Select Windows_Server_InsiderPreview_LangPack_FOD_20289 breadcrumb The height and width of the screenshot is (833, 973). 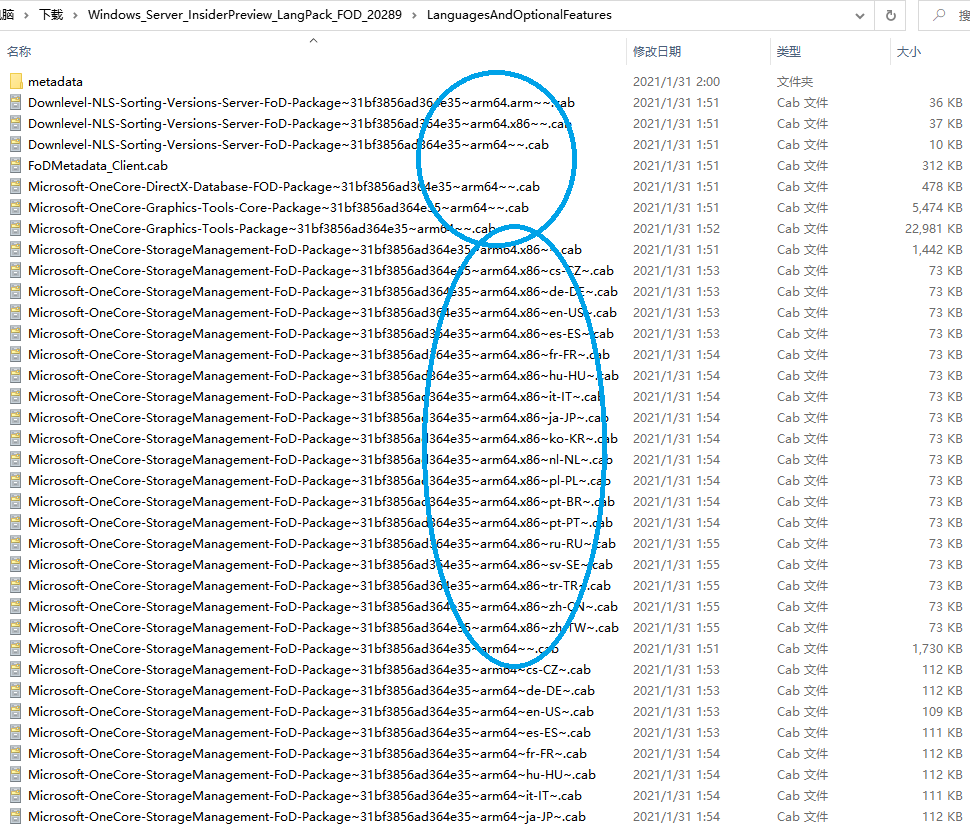[x=244, y=15]
